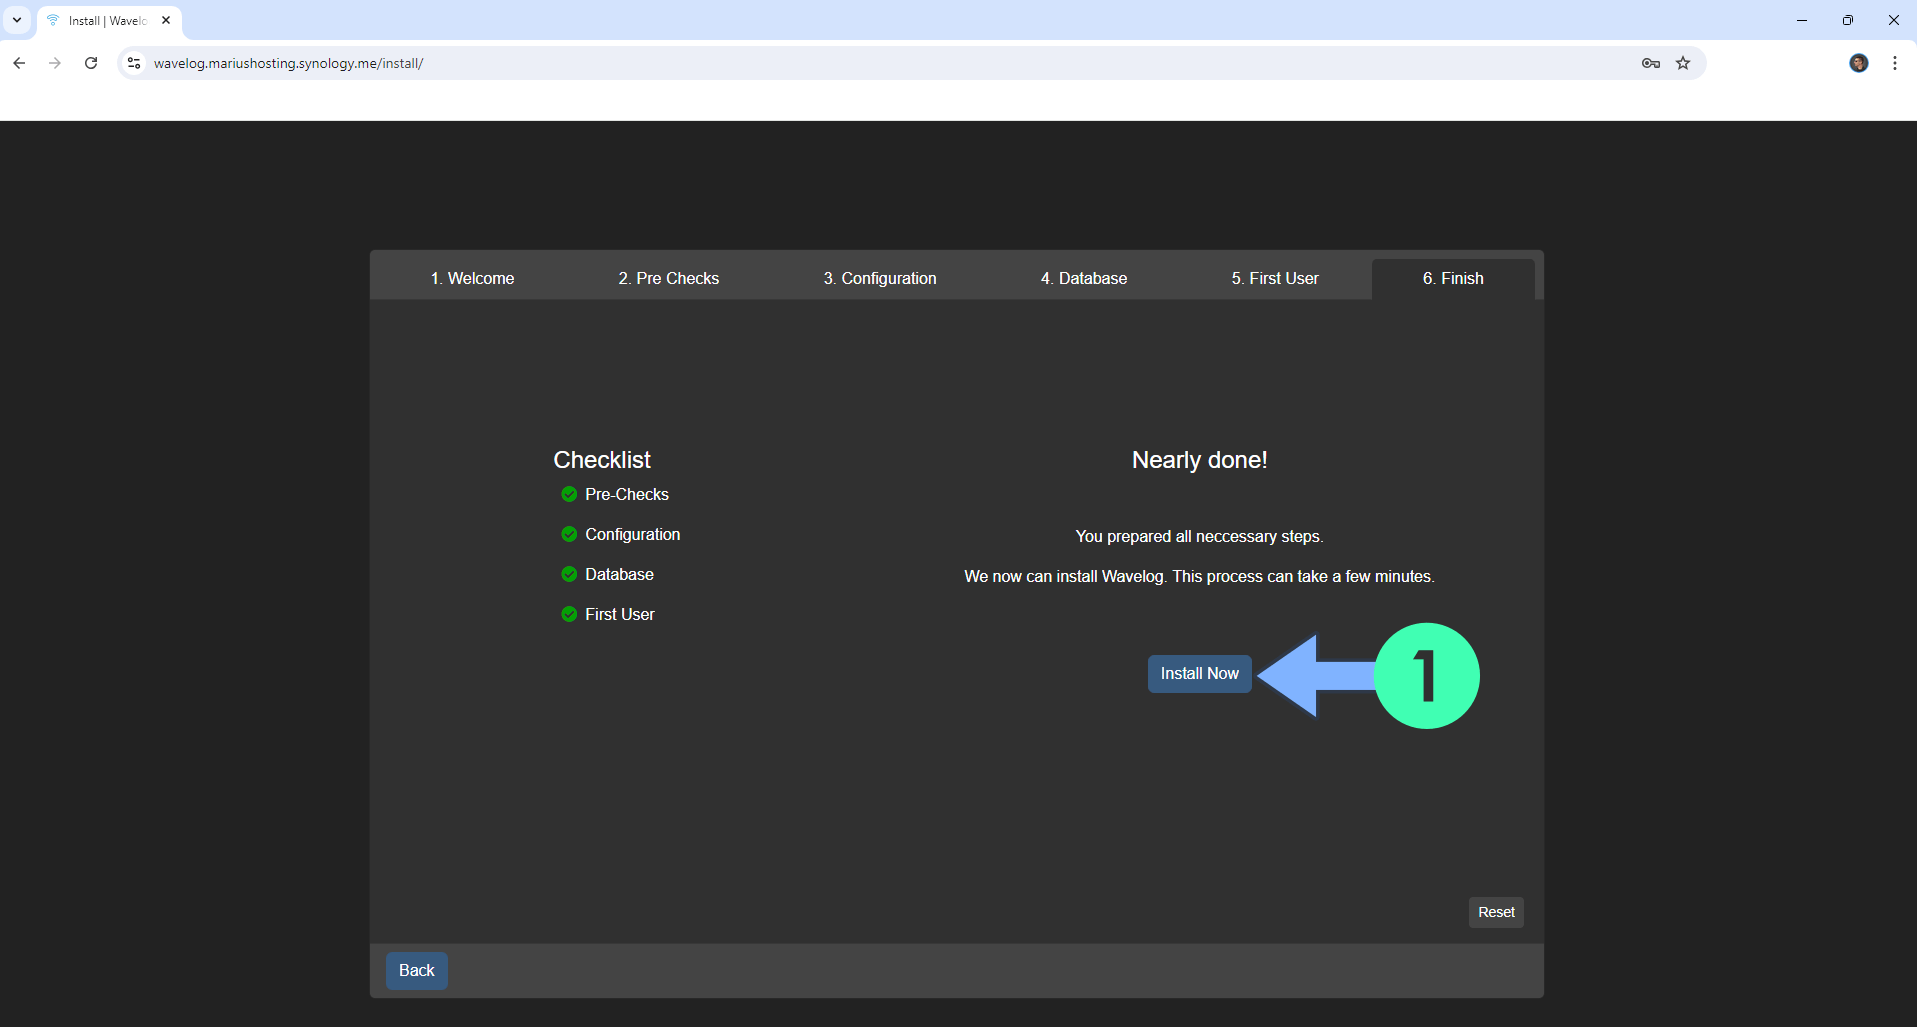Viewport: 1917px width, 1027px height.
Task: Open the site information icon in address bar
Action: [x=134, y=63]
